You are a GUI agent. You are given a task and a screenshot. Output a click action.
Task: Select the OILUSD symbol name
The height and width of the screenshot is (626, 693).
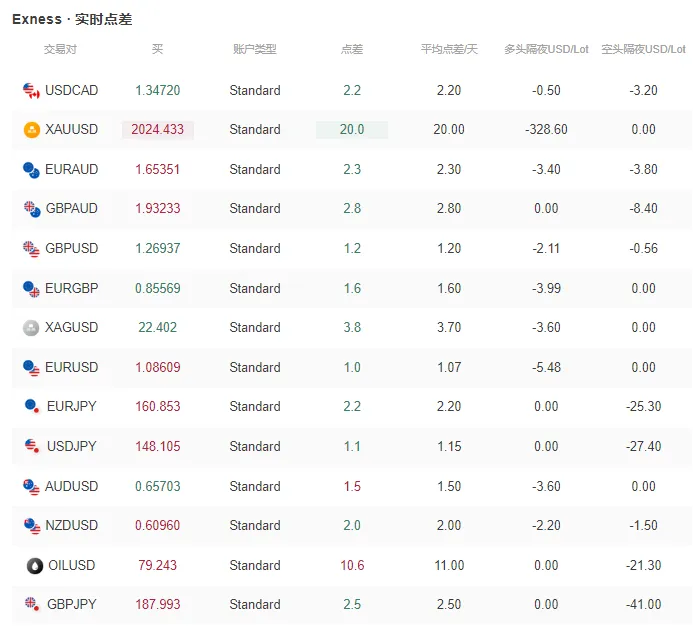72,565
